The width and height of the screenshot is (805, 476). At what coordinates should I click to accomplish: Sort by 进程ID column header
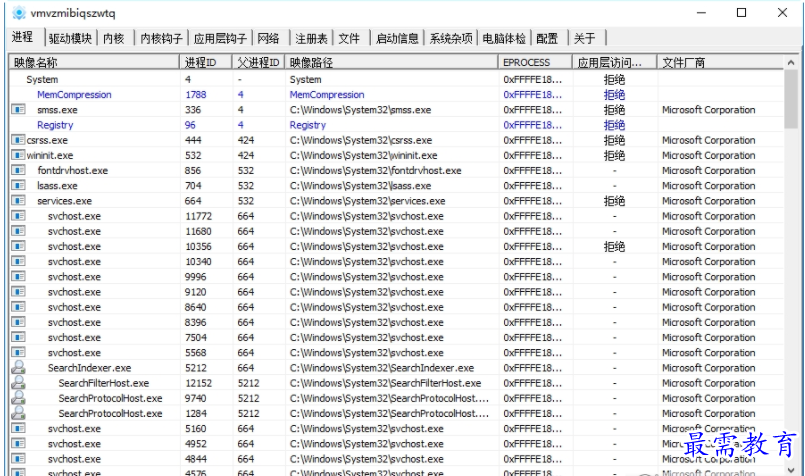tap(206, 63)
